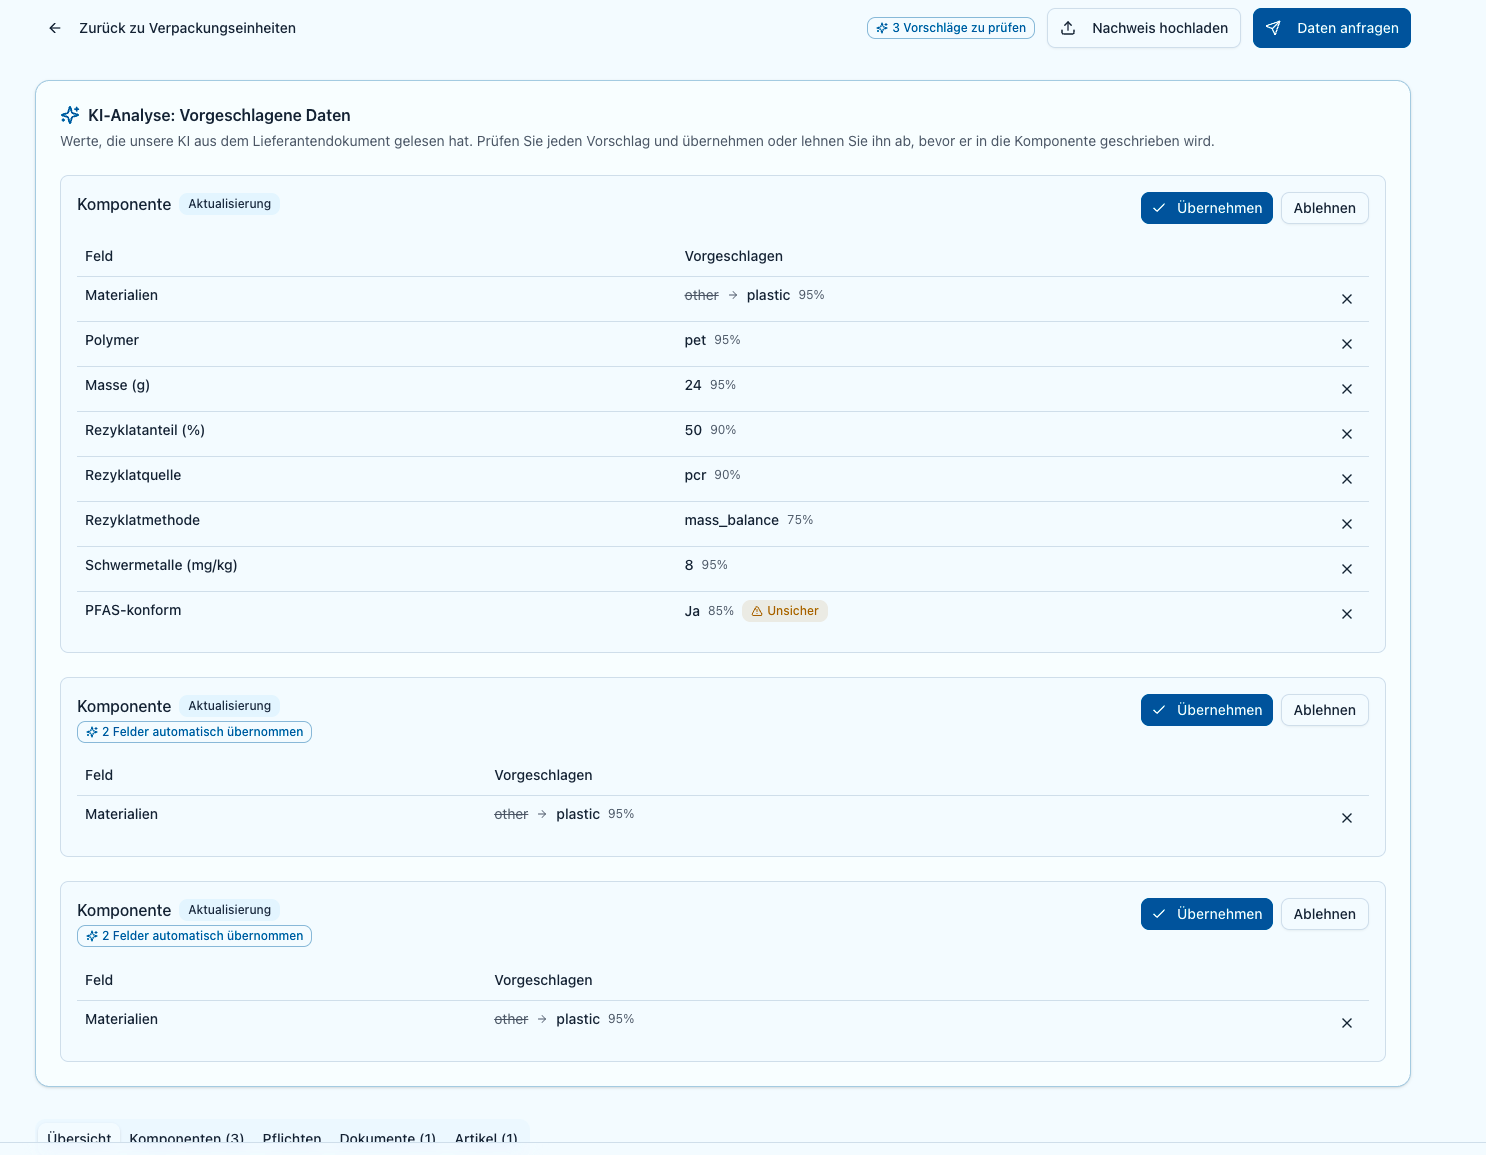Image resolution: width=1486 pixels, height=1155 pixels.
Task: Dismiss the Polymer pet suggestion row
Action: point(1347,344)
